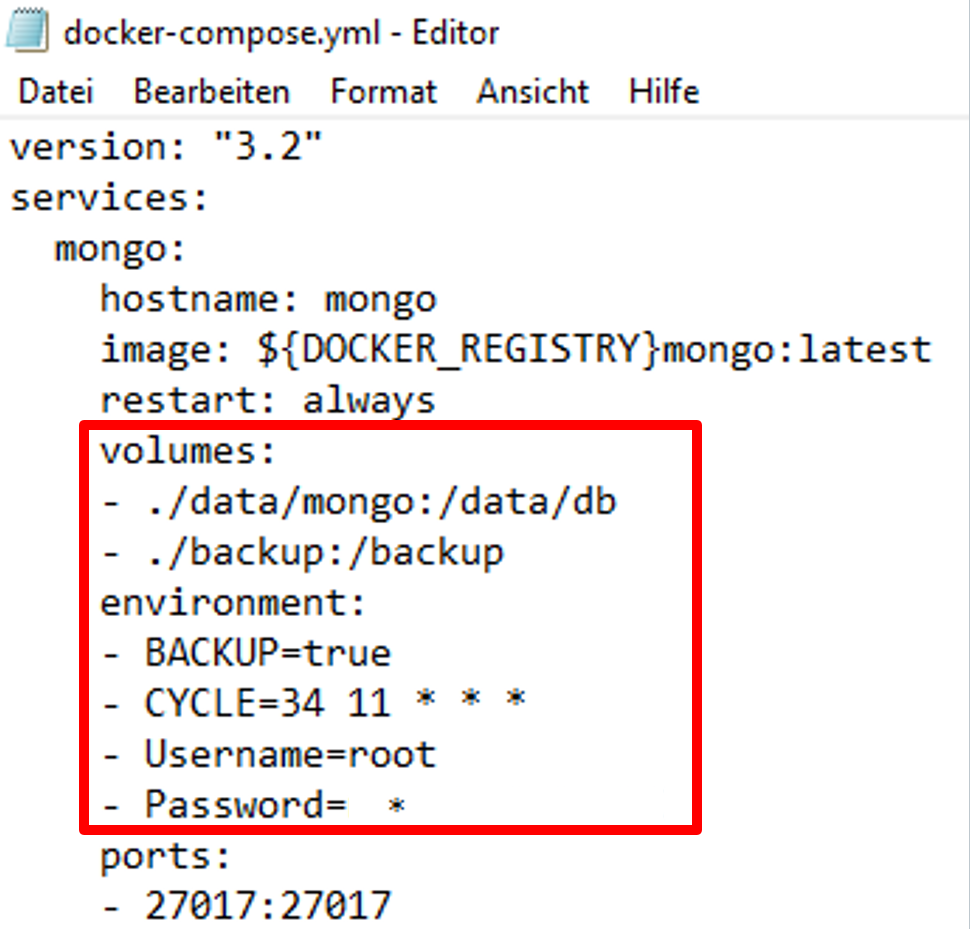Screen dimensions: 970x929
Task: Click the 27017:27017 port mapping line
Action: (x=247, y=905)
